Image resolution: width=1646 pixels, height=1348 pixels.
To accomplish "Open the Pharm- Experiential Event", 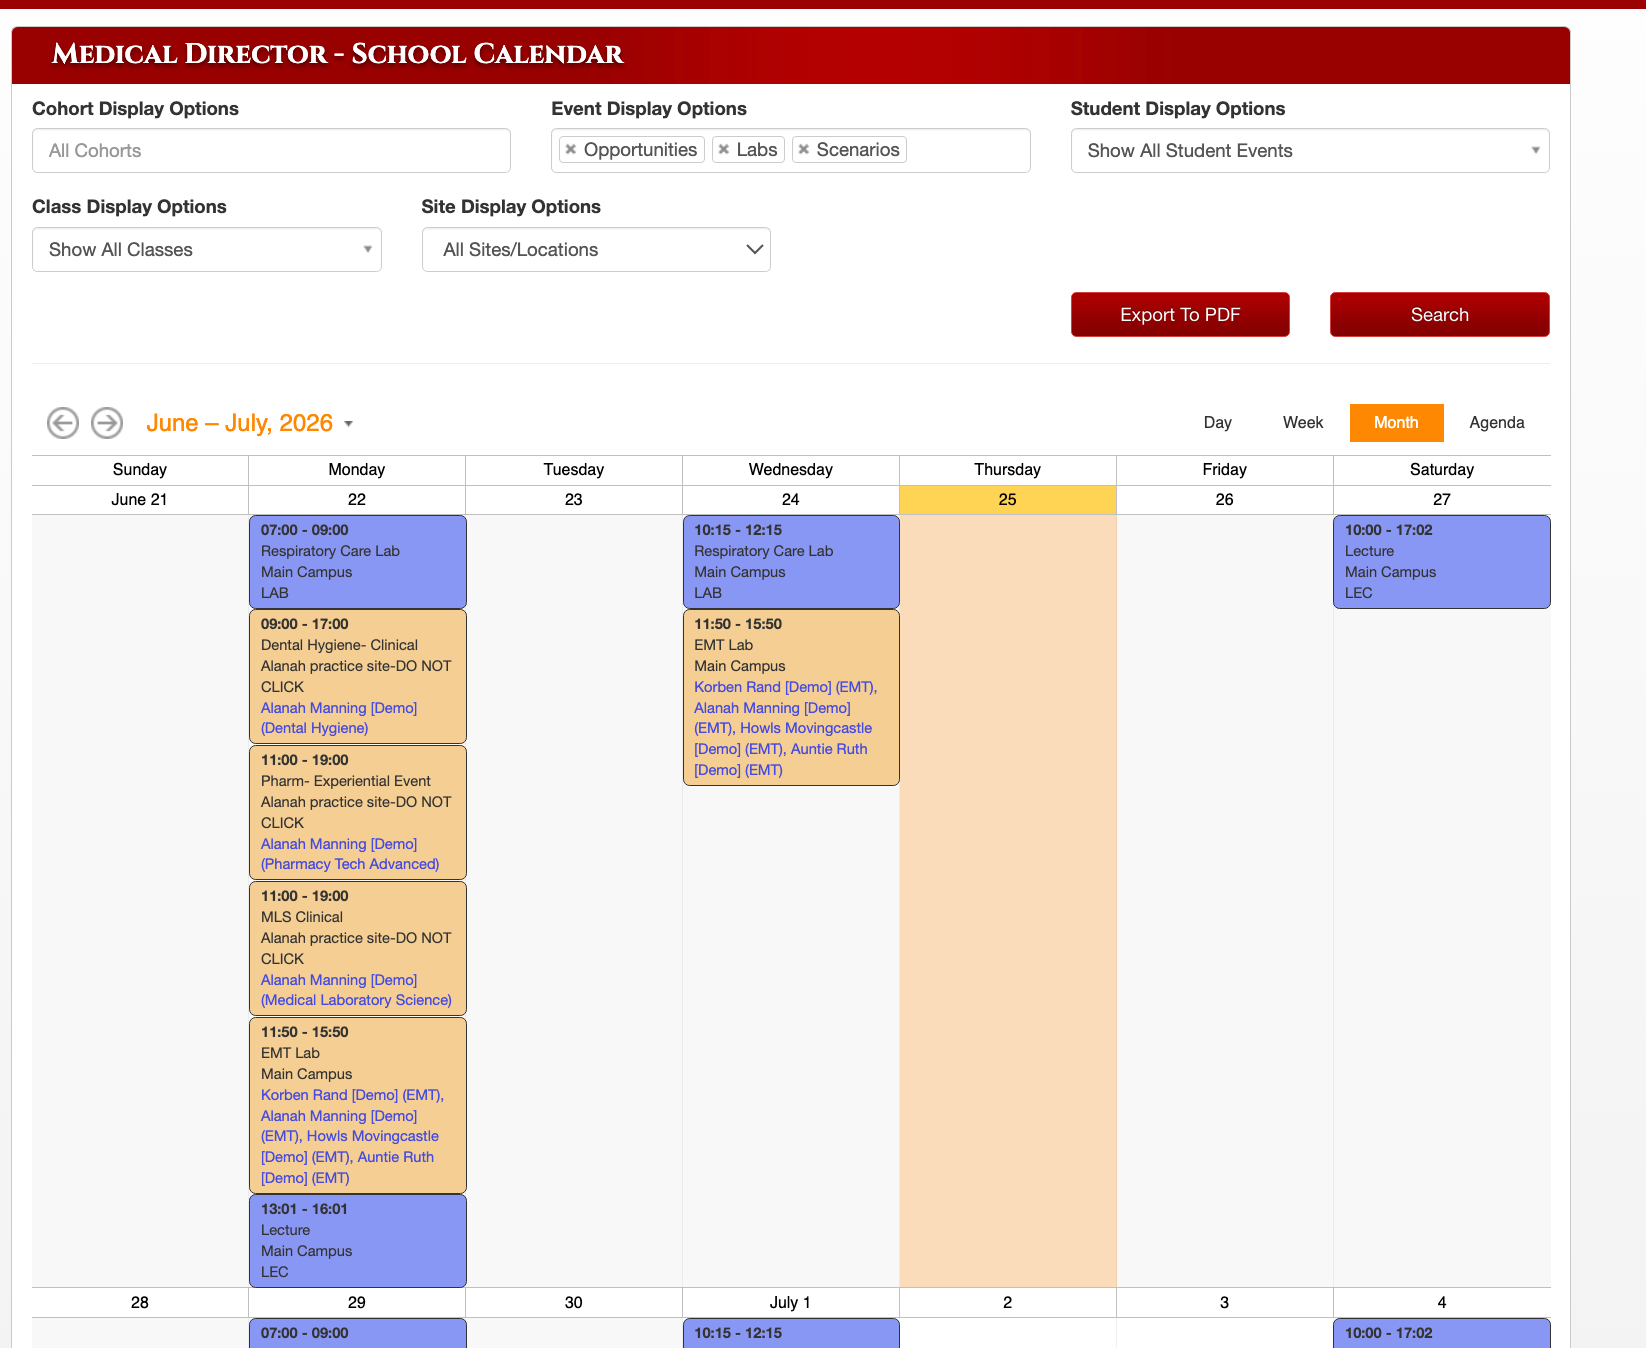I will [x=358, y=812].
